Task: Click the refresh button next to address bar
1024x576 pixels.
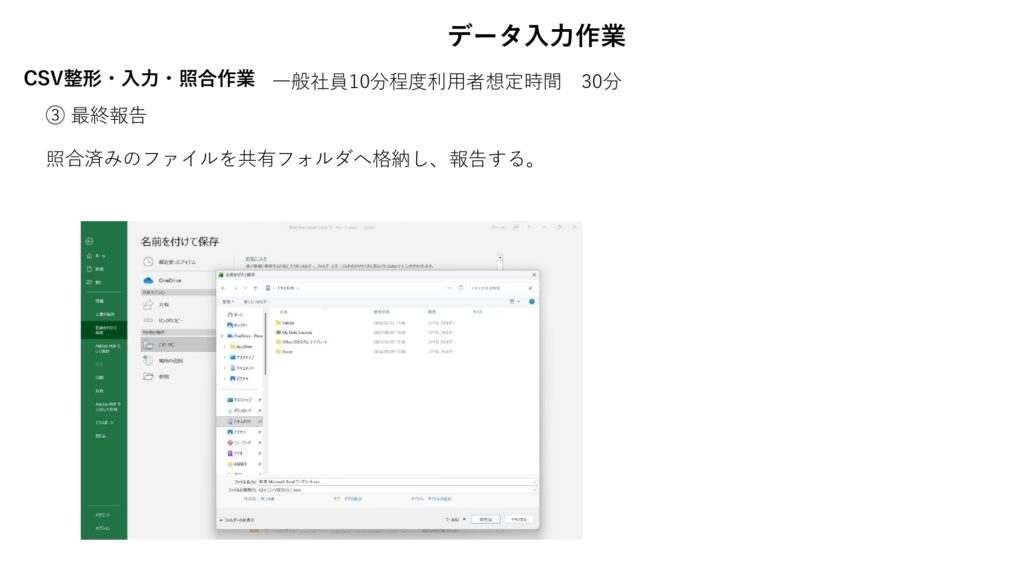Action: pyautogui.click(x=460, y=288)
